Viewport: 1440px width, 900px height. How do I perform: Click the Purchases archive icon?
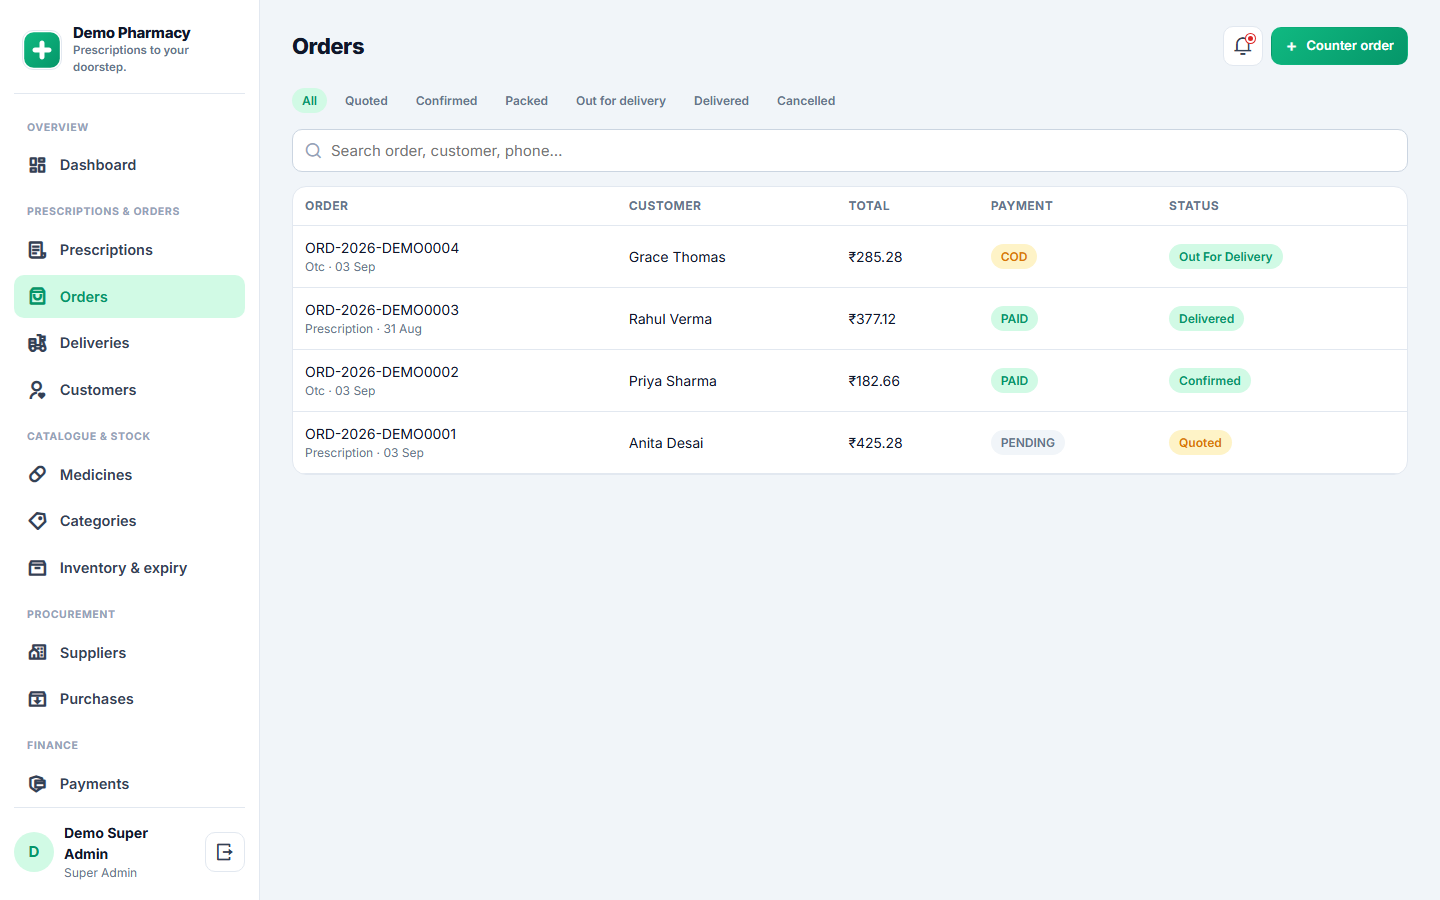(x=37, y=699)
